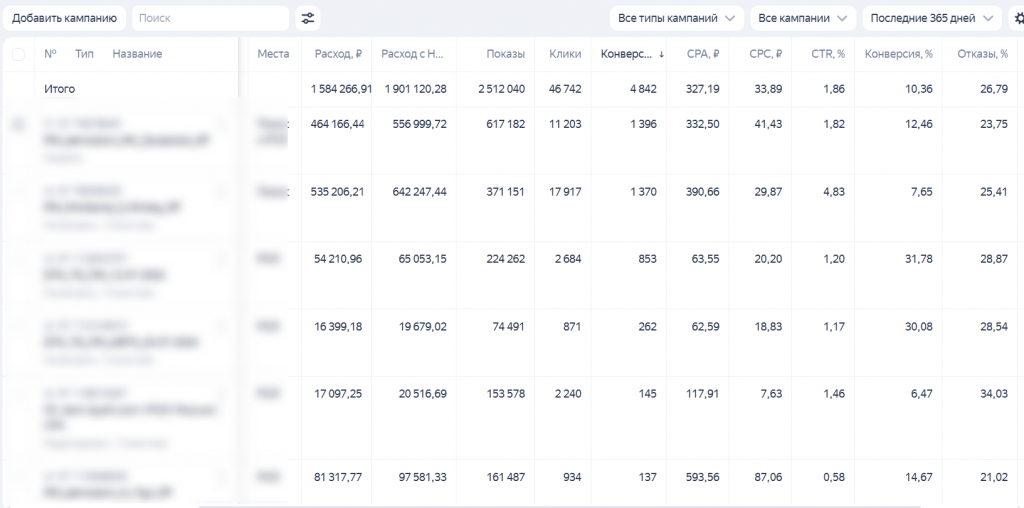Select total CPA 327,19

pyautogui.click(x=703, y=89)
